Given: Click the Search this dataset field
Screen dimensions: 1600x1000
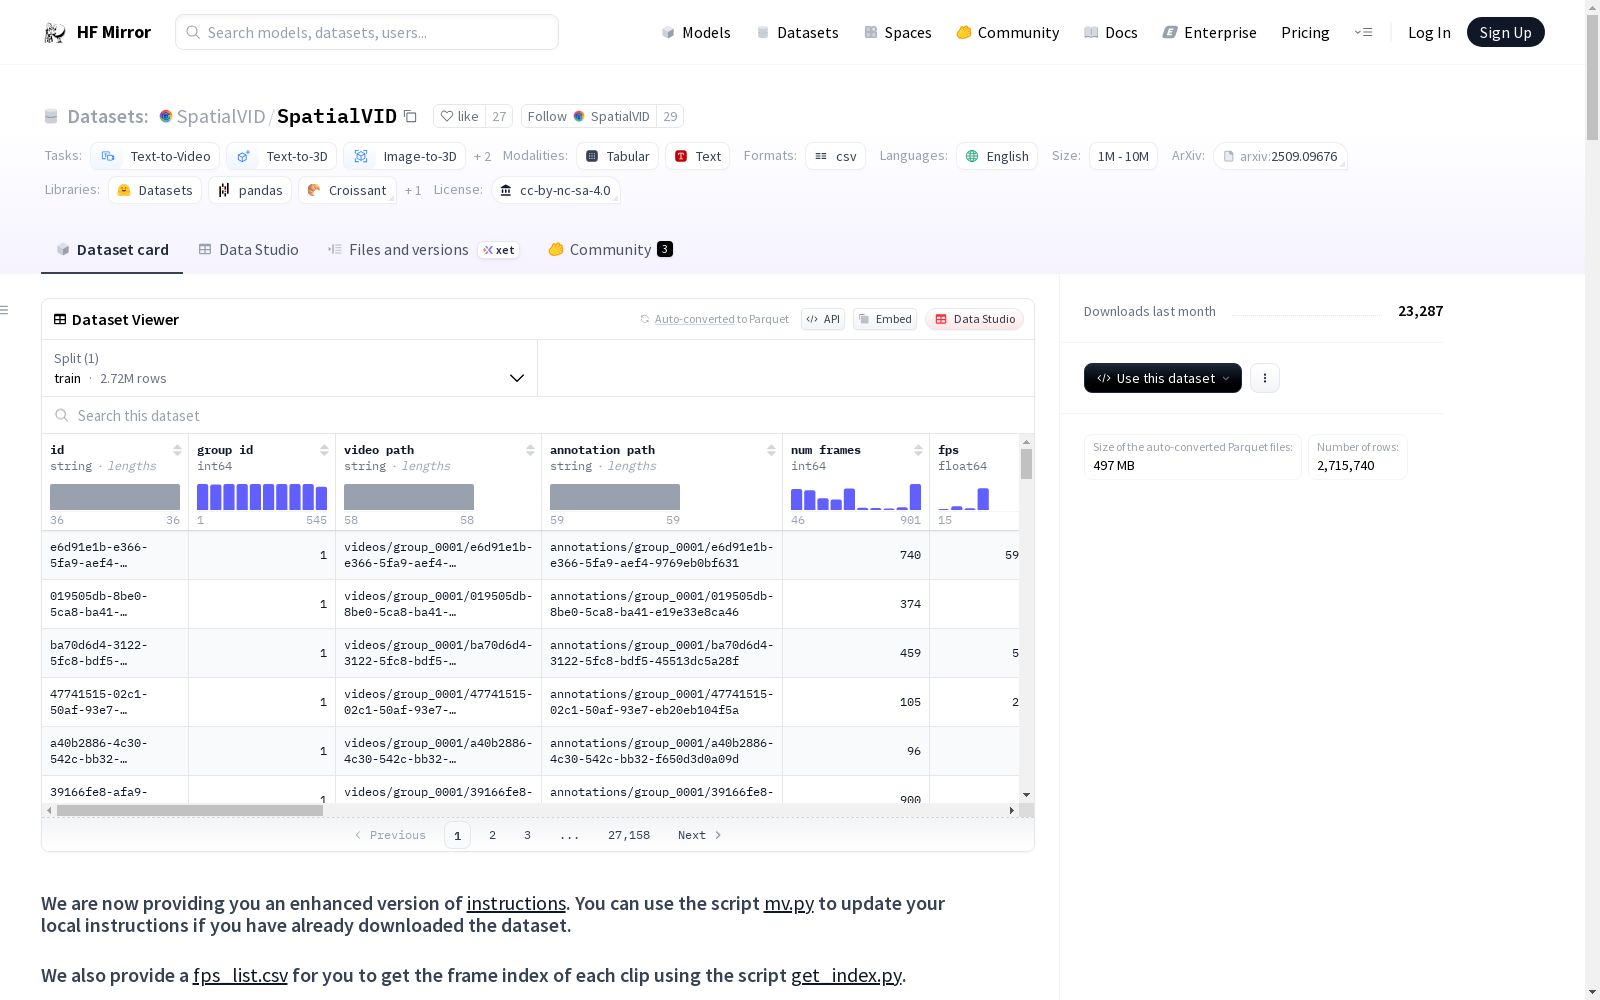Looking at the screenshot, I should pos(538,415).
